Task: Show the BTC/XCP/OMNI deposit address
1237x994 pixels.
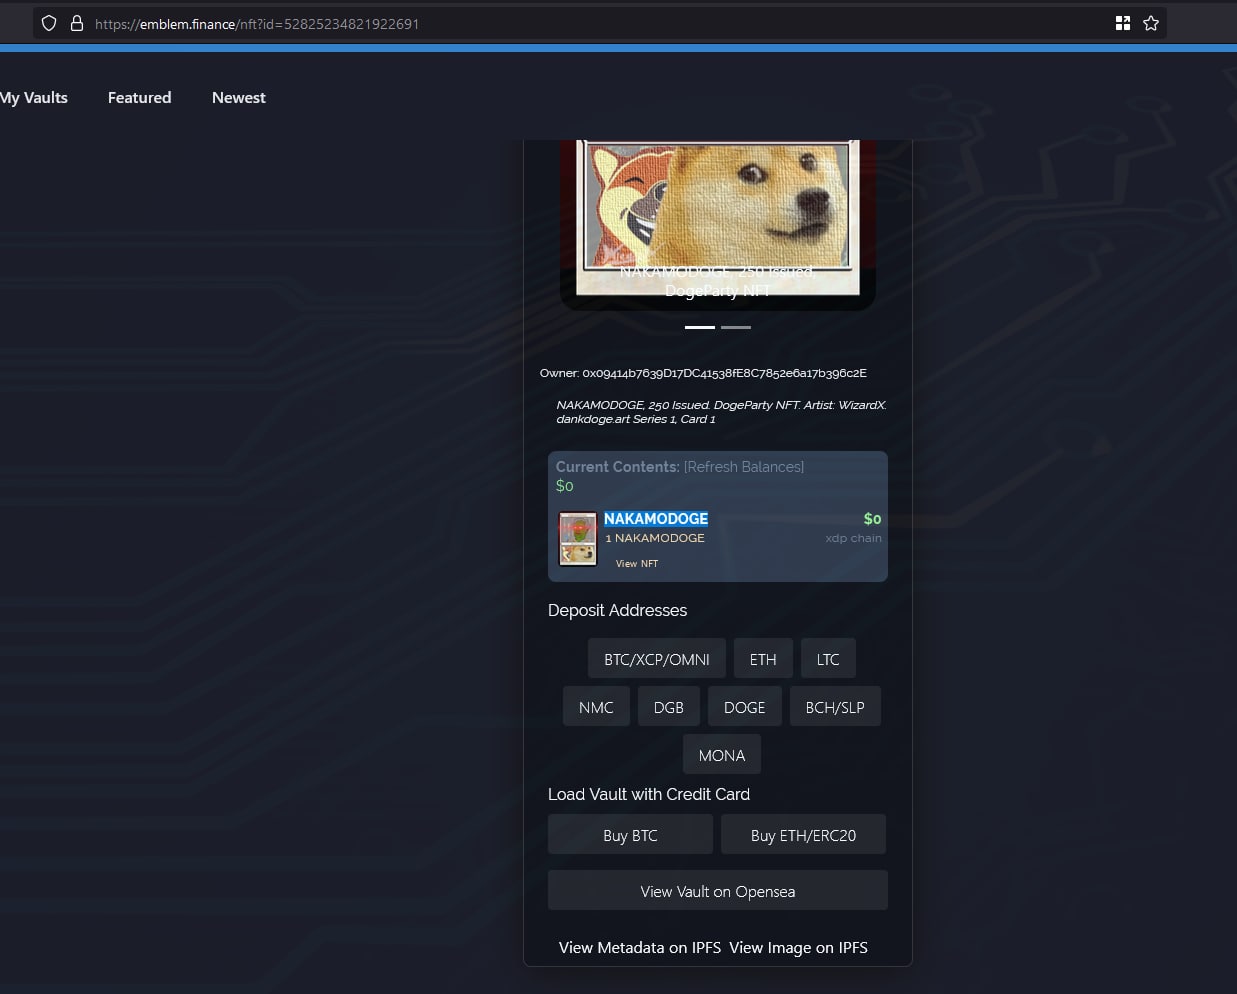Action: tap(657, 659)
